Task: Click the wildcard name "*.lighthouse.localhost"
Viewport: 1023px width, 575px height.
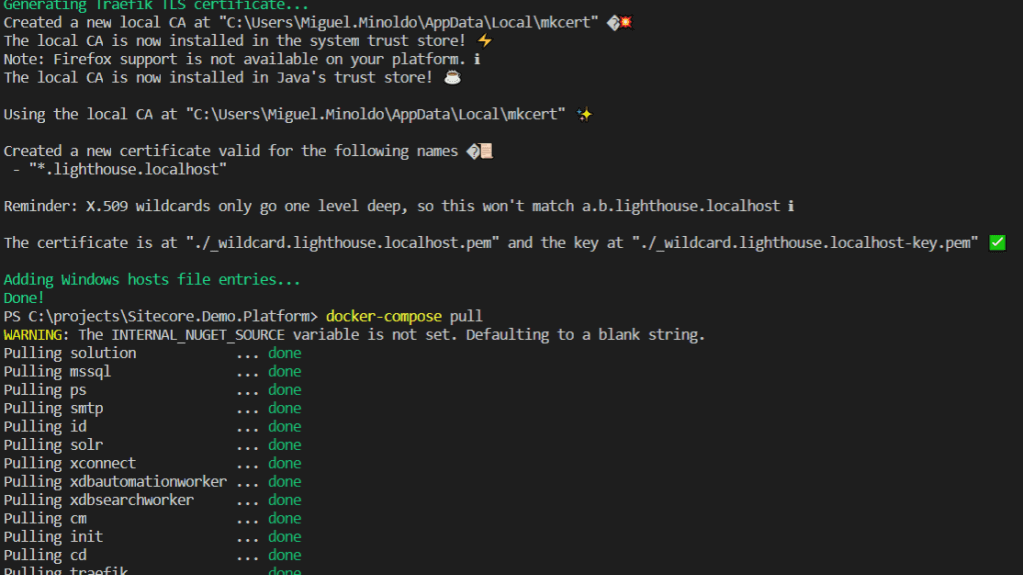Action: tap(128, 170)
